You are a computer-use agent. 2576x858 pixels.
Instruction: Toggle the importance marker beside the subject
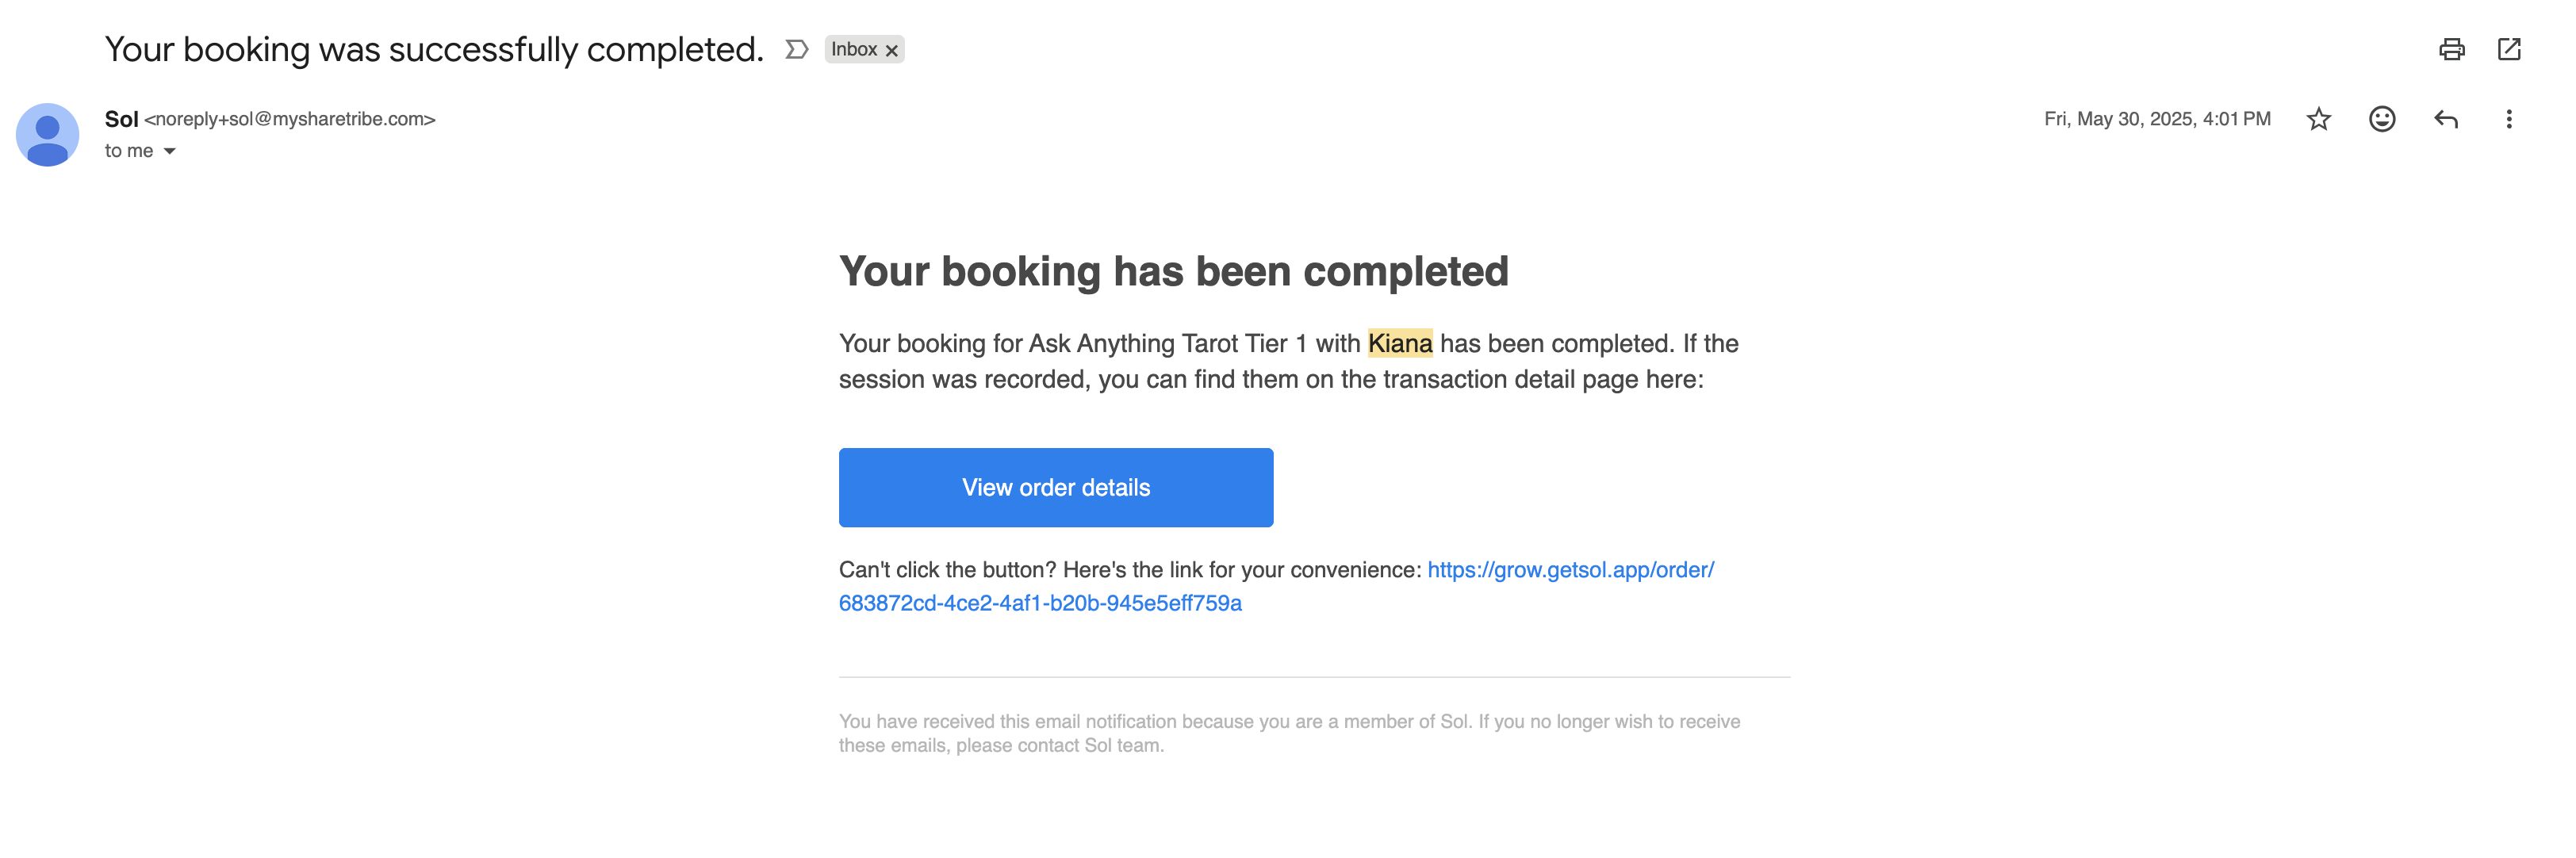(x=796, y=49)
